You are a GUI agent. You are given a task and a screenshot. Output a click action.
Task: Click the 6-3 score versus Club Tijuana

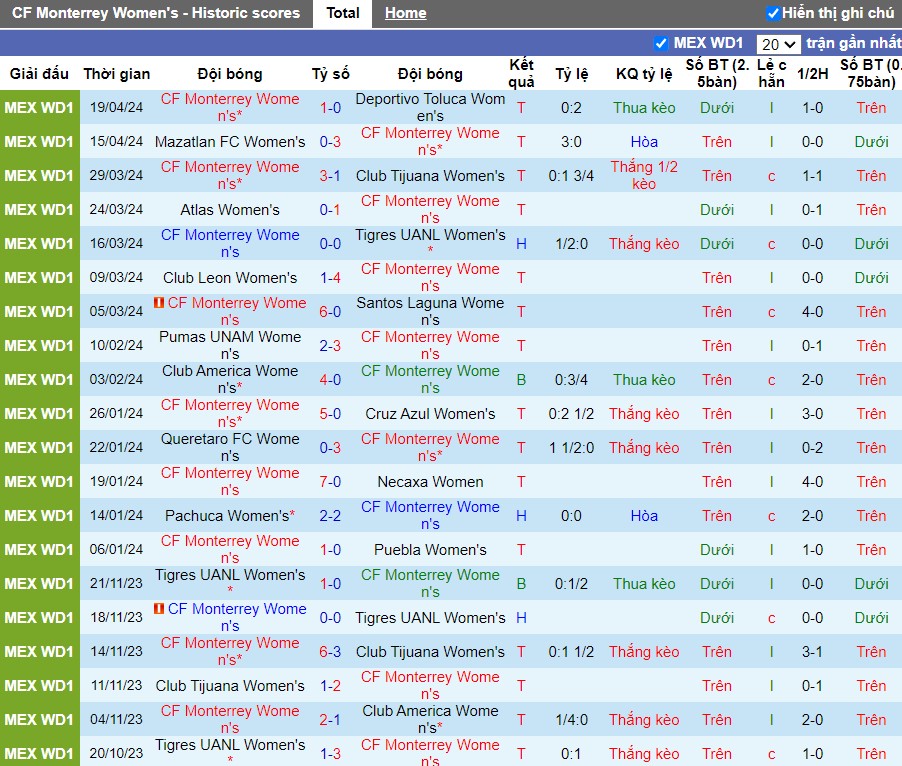coord(330,652)
